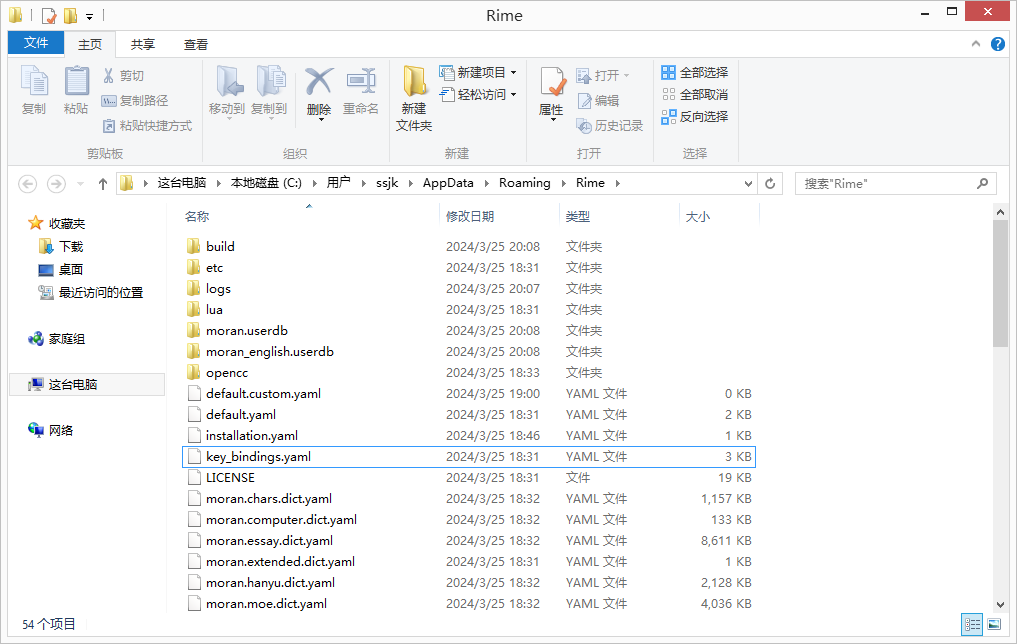Open the Easy access (轻松访问) dropdown
Image resolution: width=1017 pixels, height=644 pixels.
514,94
